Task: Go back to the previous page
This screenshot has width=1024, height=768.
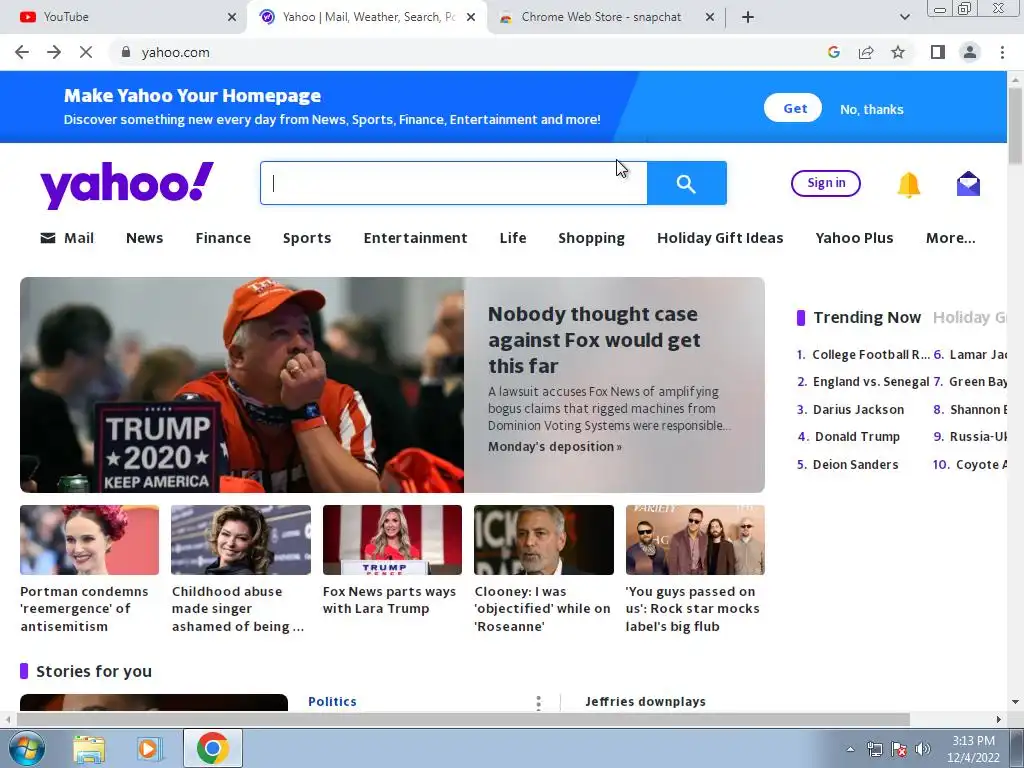Action: (x=22, y=52)
